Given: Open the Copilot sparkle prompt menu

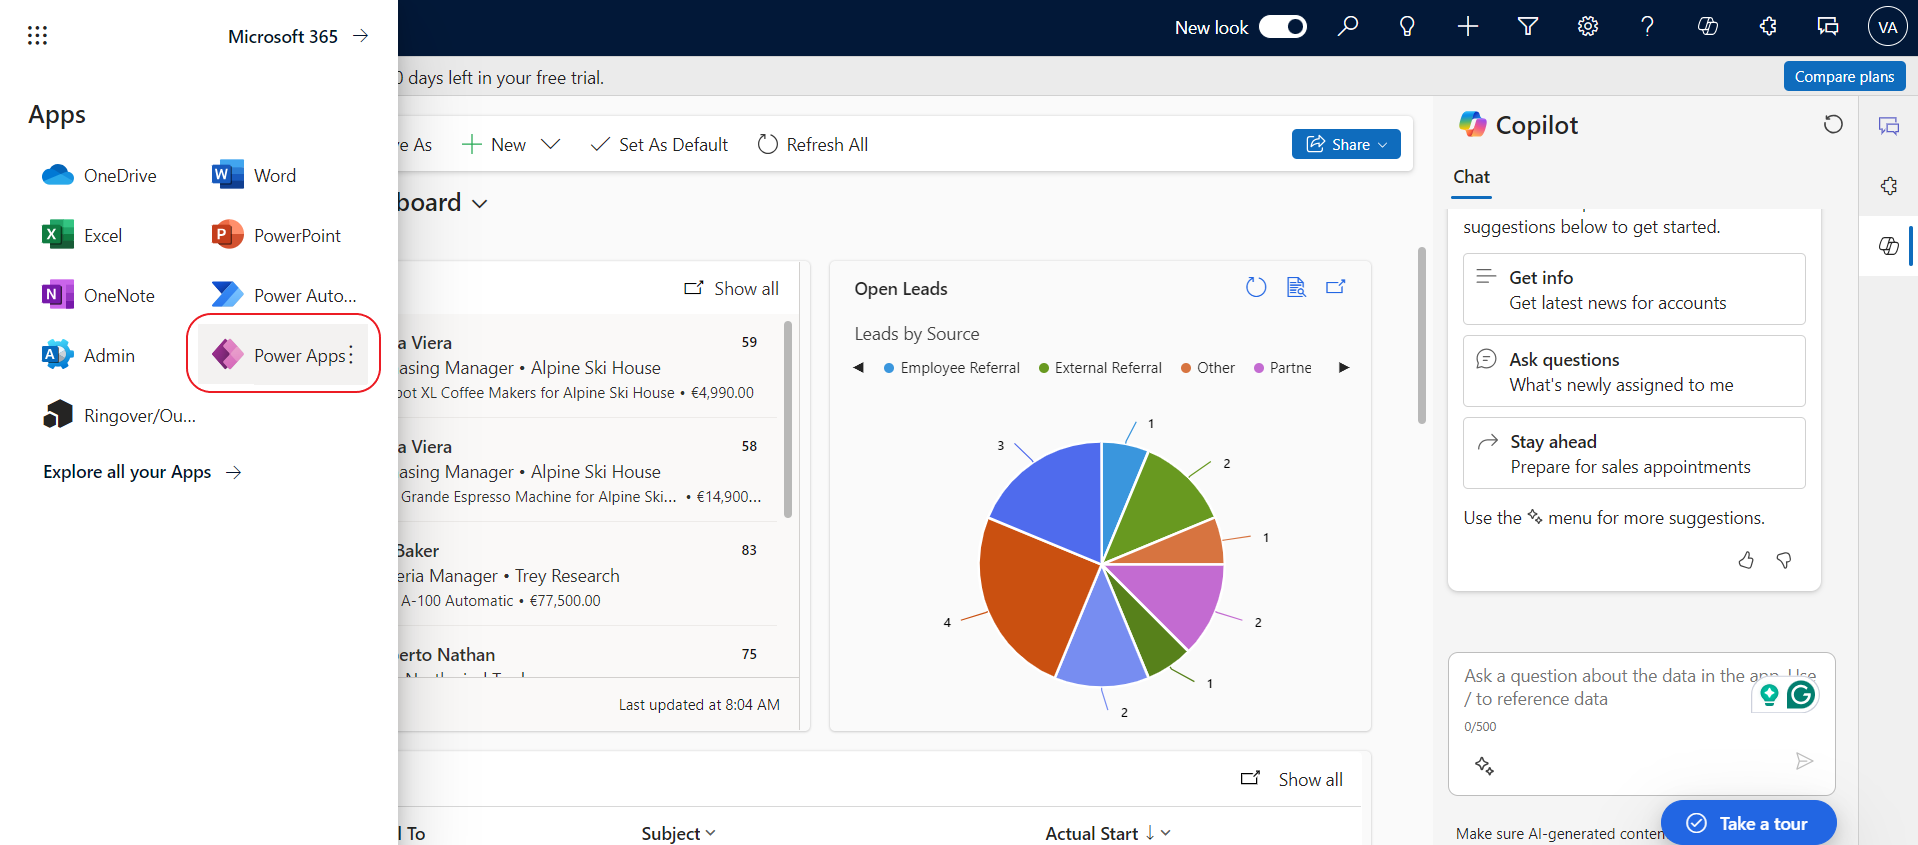Looking at the screenshot, I should 1484,766.
